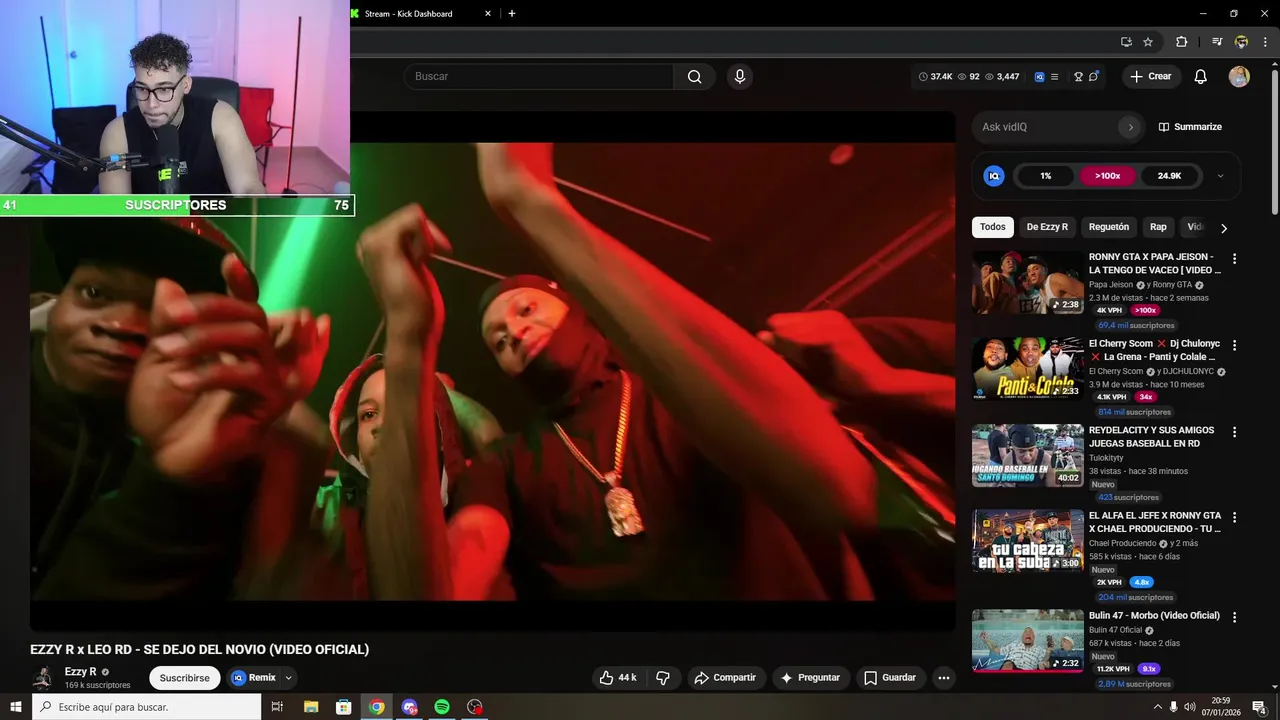
Task: Open the vidIQ chat bubble icon
Action: (1094, 77)
